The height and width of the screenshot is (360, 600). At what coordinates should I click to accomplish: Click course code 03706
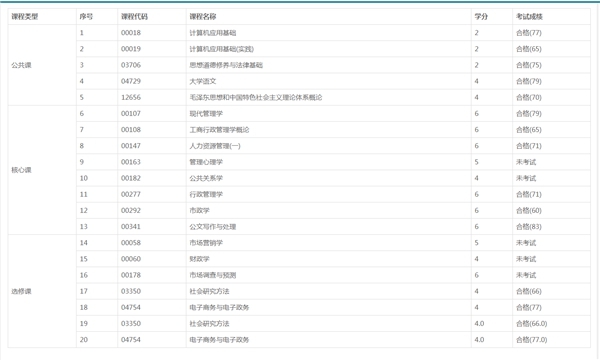pos(131,65)
